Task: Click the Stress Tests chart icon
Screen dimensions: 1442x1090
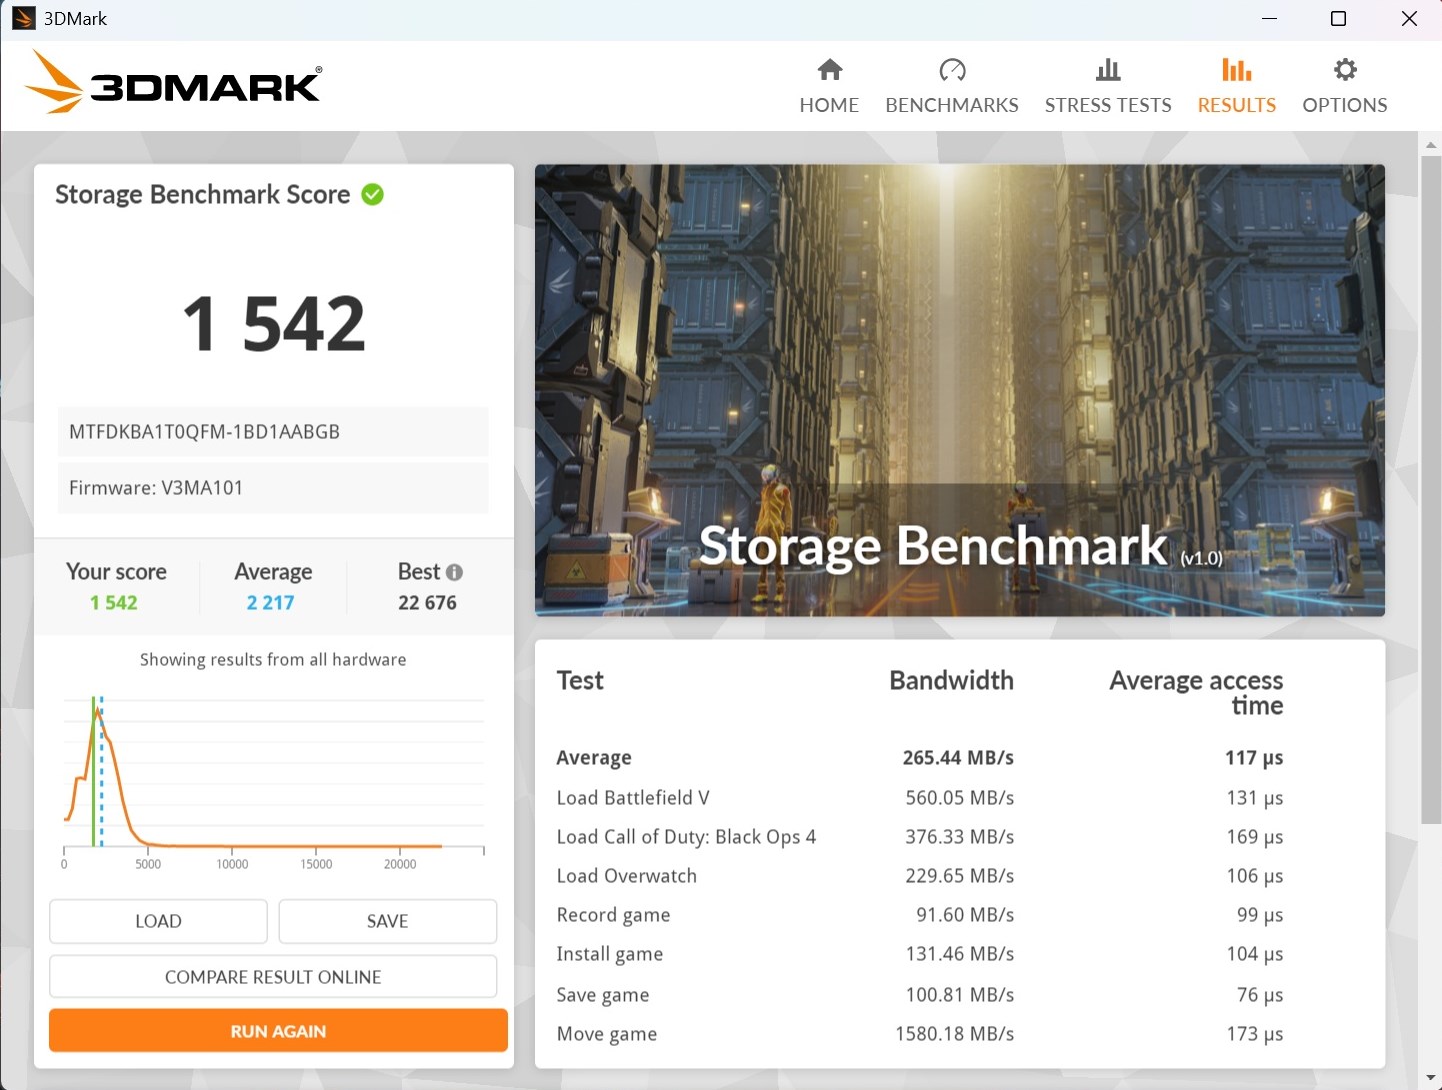Action: [1108, 70]
